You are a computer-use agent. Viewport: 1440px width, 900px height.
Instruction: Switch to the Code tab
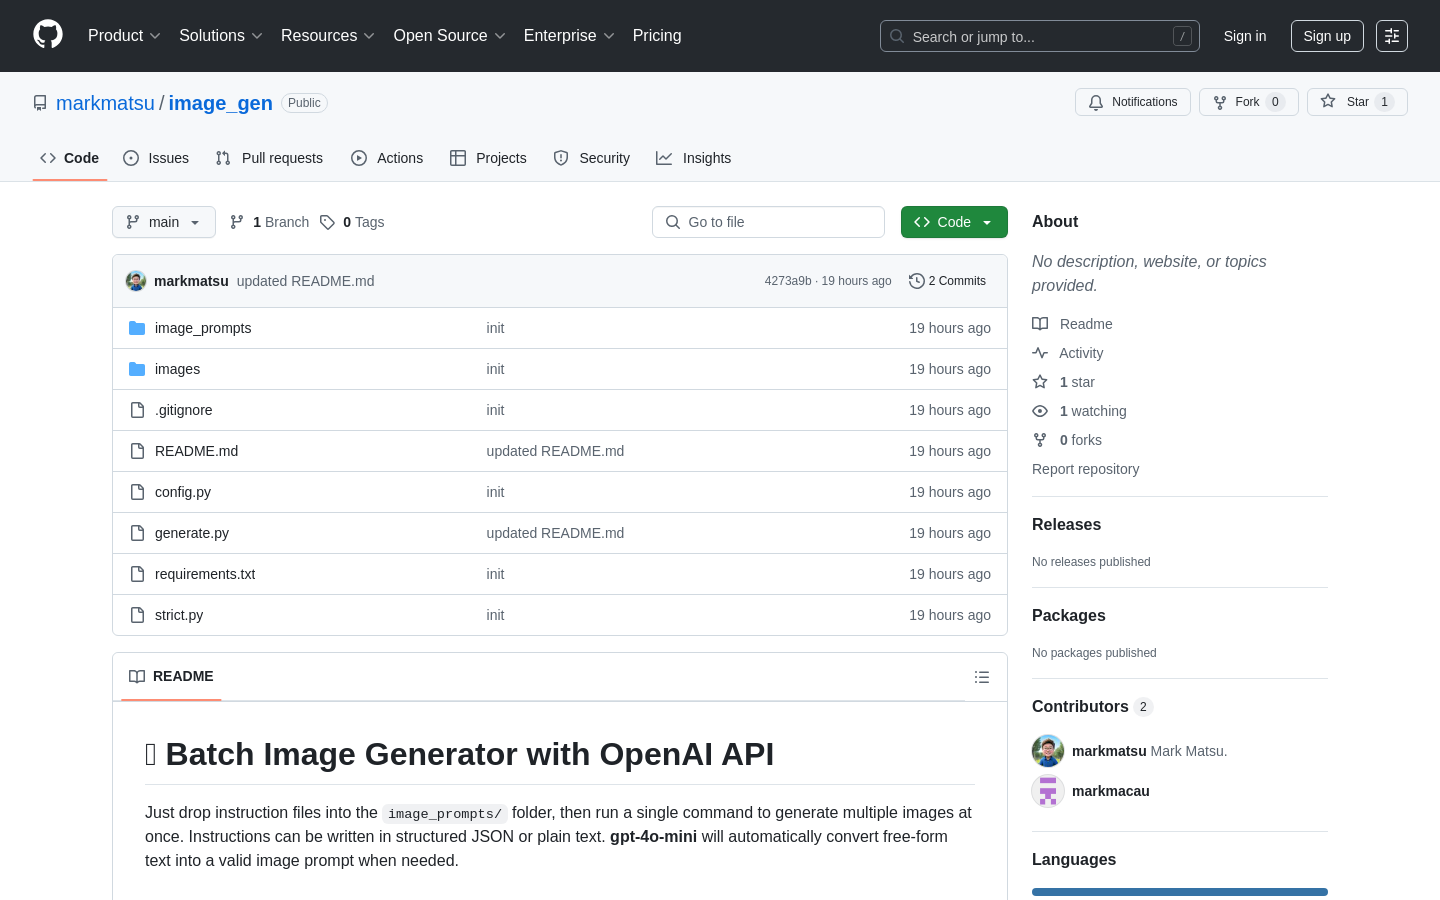tap(70, 158)
